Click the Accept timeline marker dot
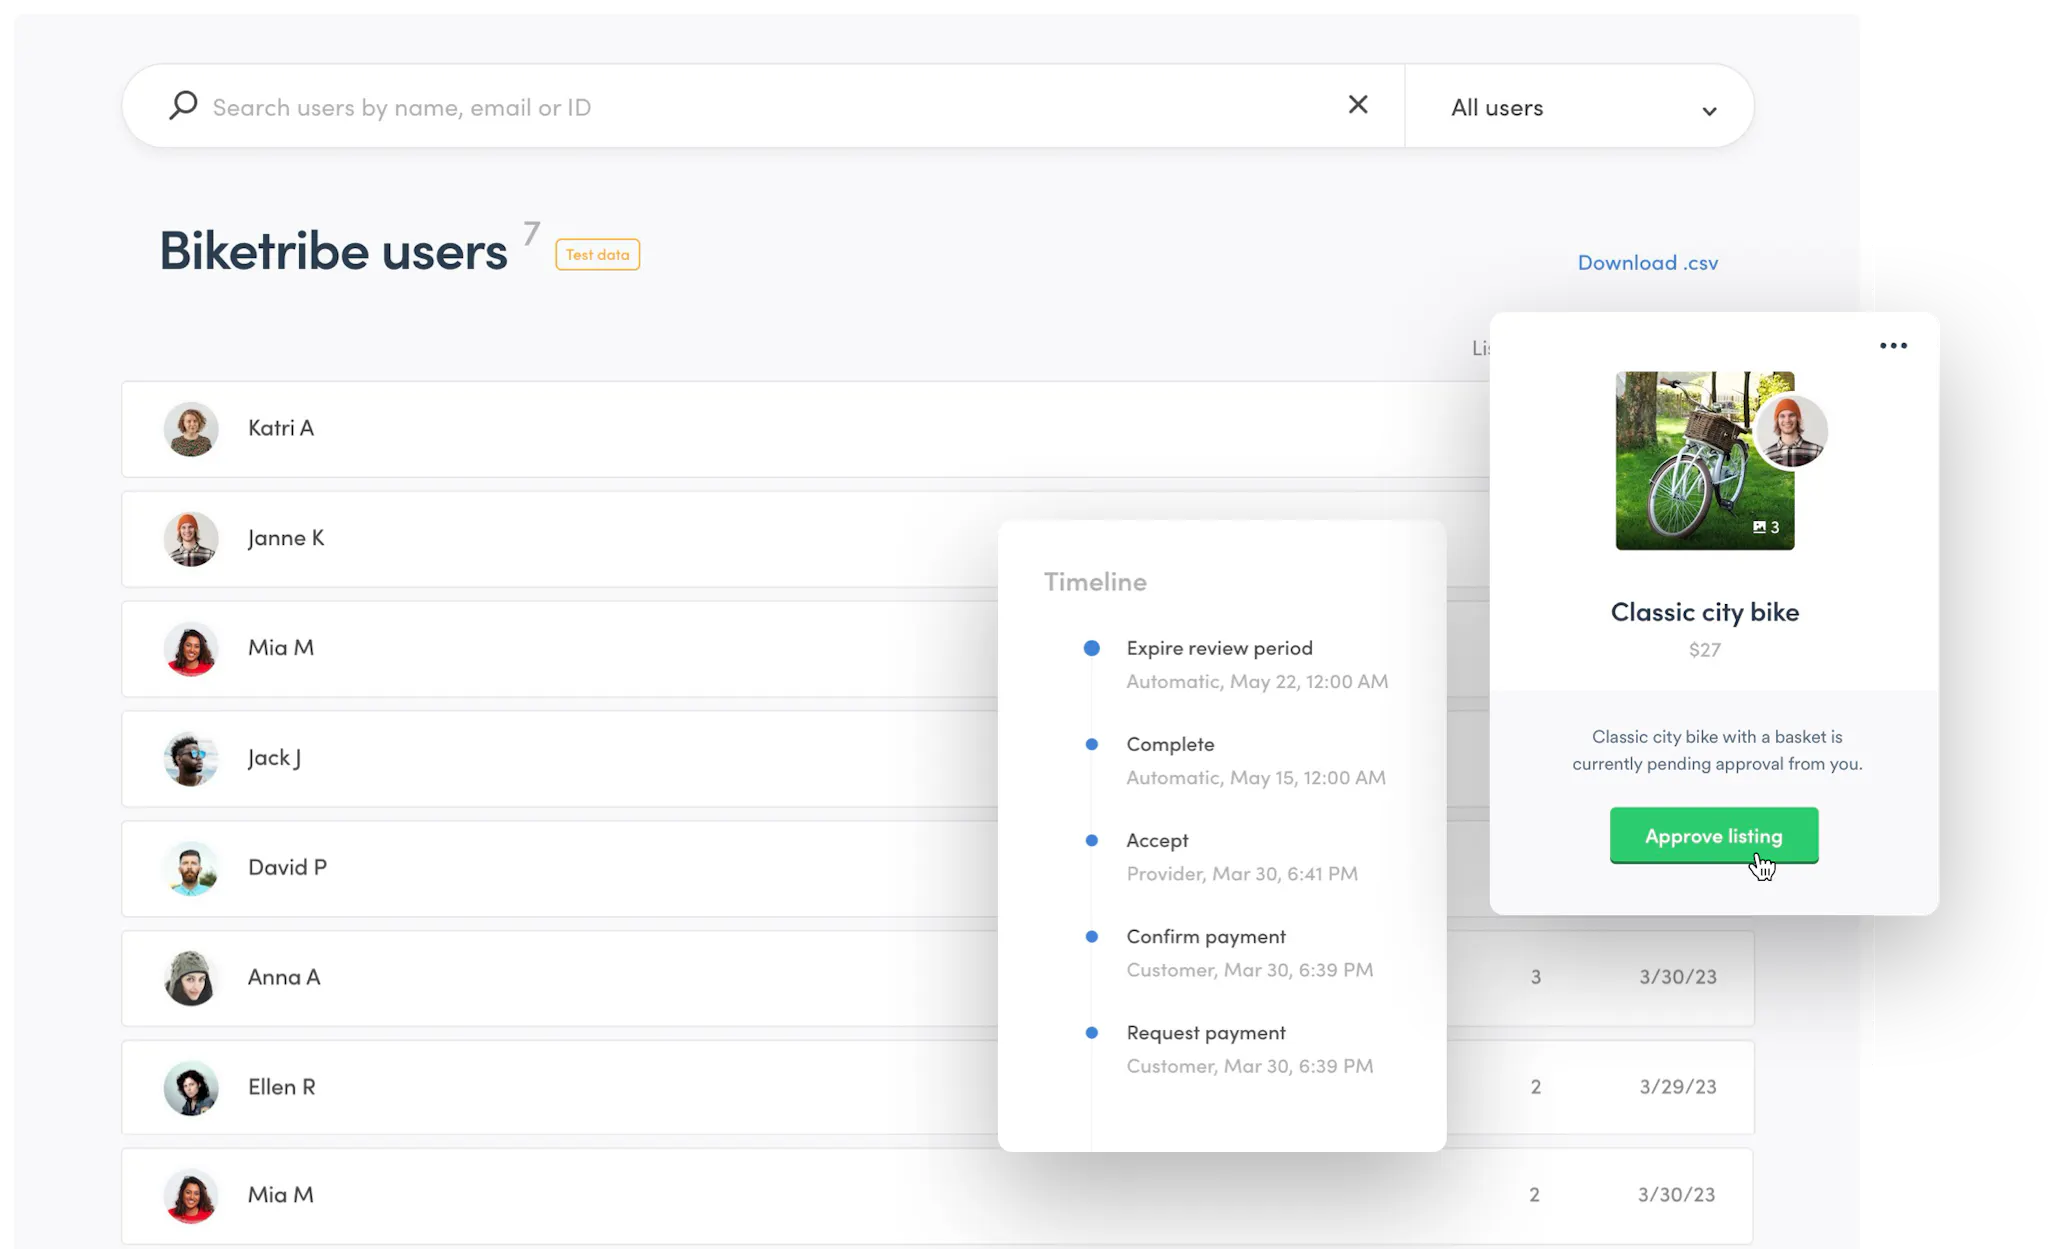 [1091, 840]
